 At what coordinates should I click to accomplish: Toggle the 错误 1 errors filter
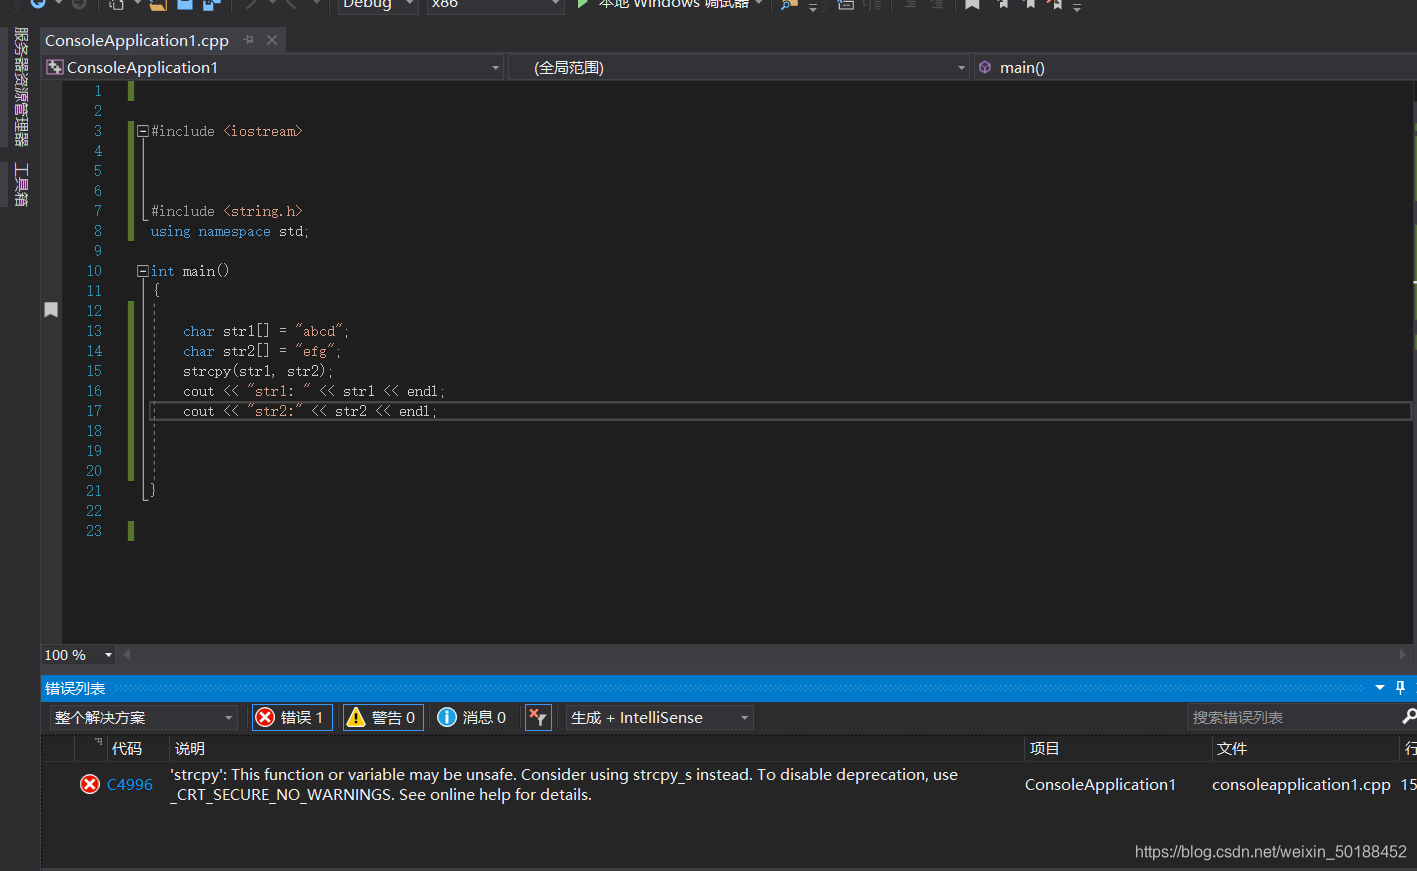click(x=291, y=717)
